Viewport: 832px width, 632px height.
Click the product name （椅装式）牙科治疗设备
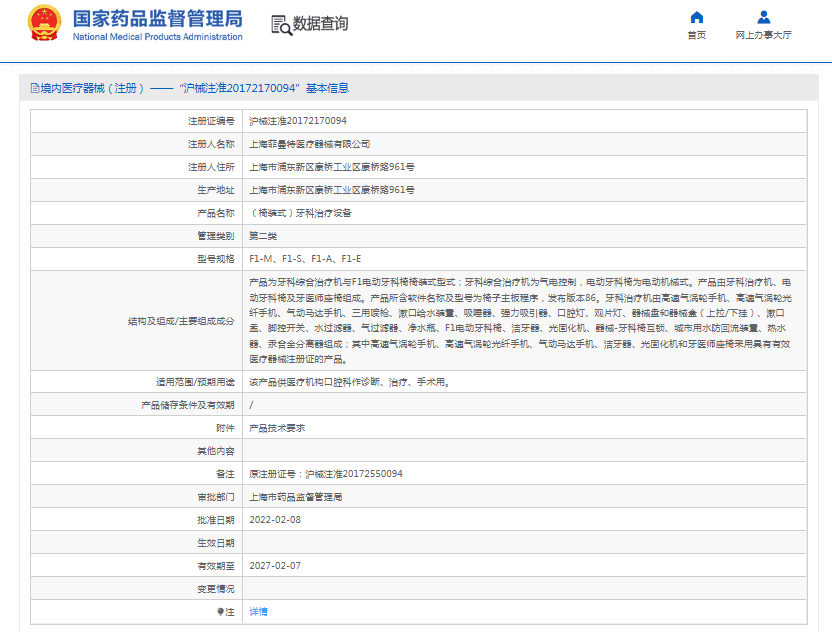(x=300, y=213)
